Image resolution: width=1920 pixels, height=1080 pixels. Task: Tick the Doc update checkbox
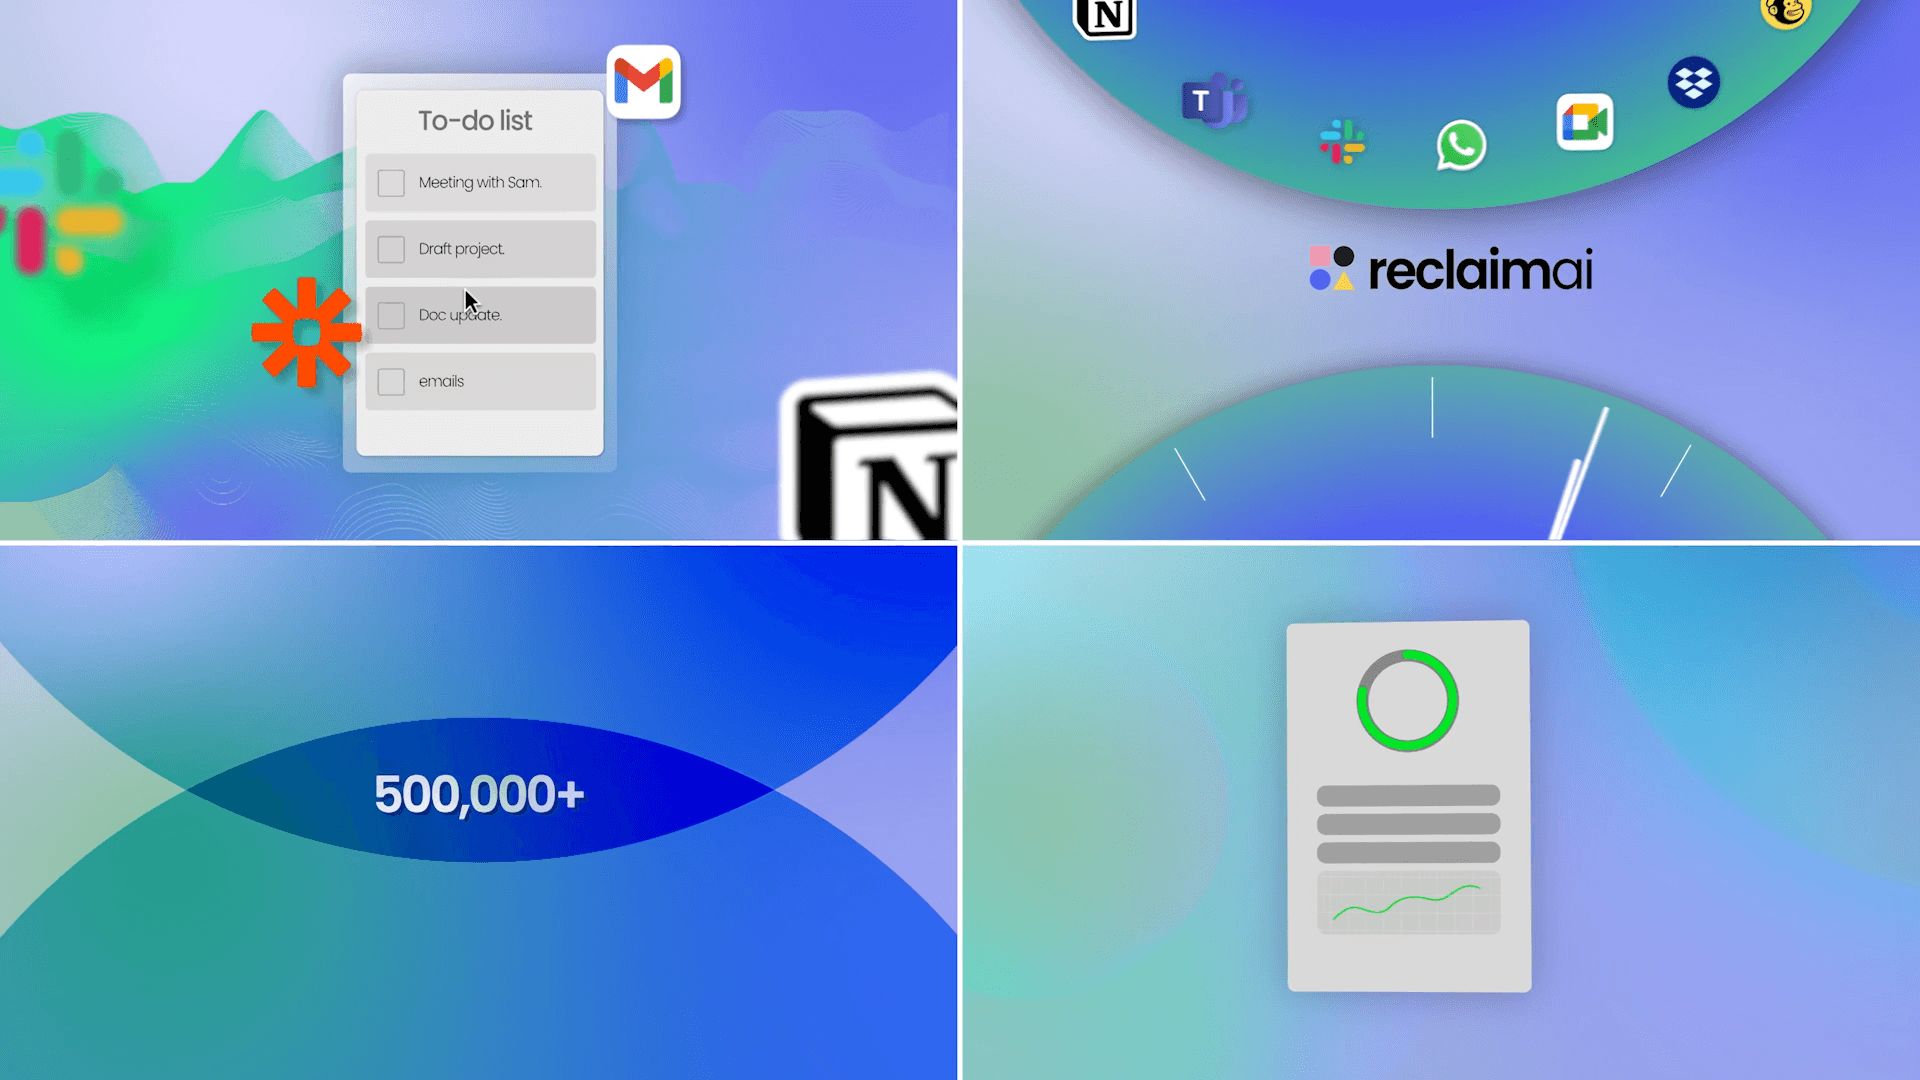point(391,315)
